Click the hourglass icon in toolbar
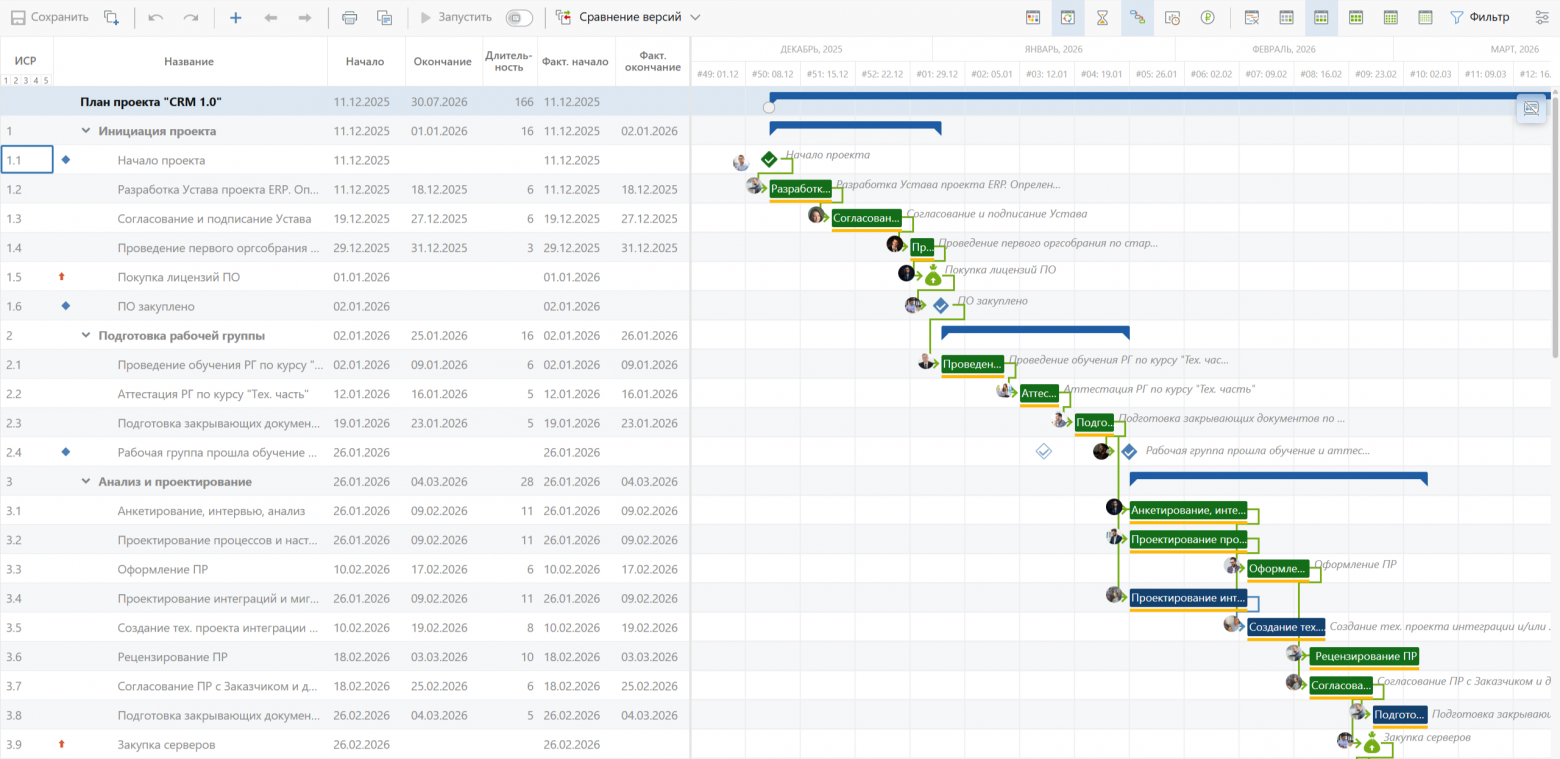The height and width of the screenshot is (759, 1560). point(1102,17)
